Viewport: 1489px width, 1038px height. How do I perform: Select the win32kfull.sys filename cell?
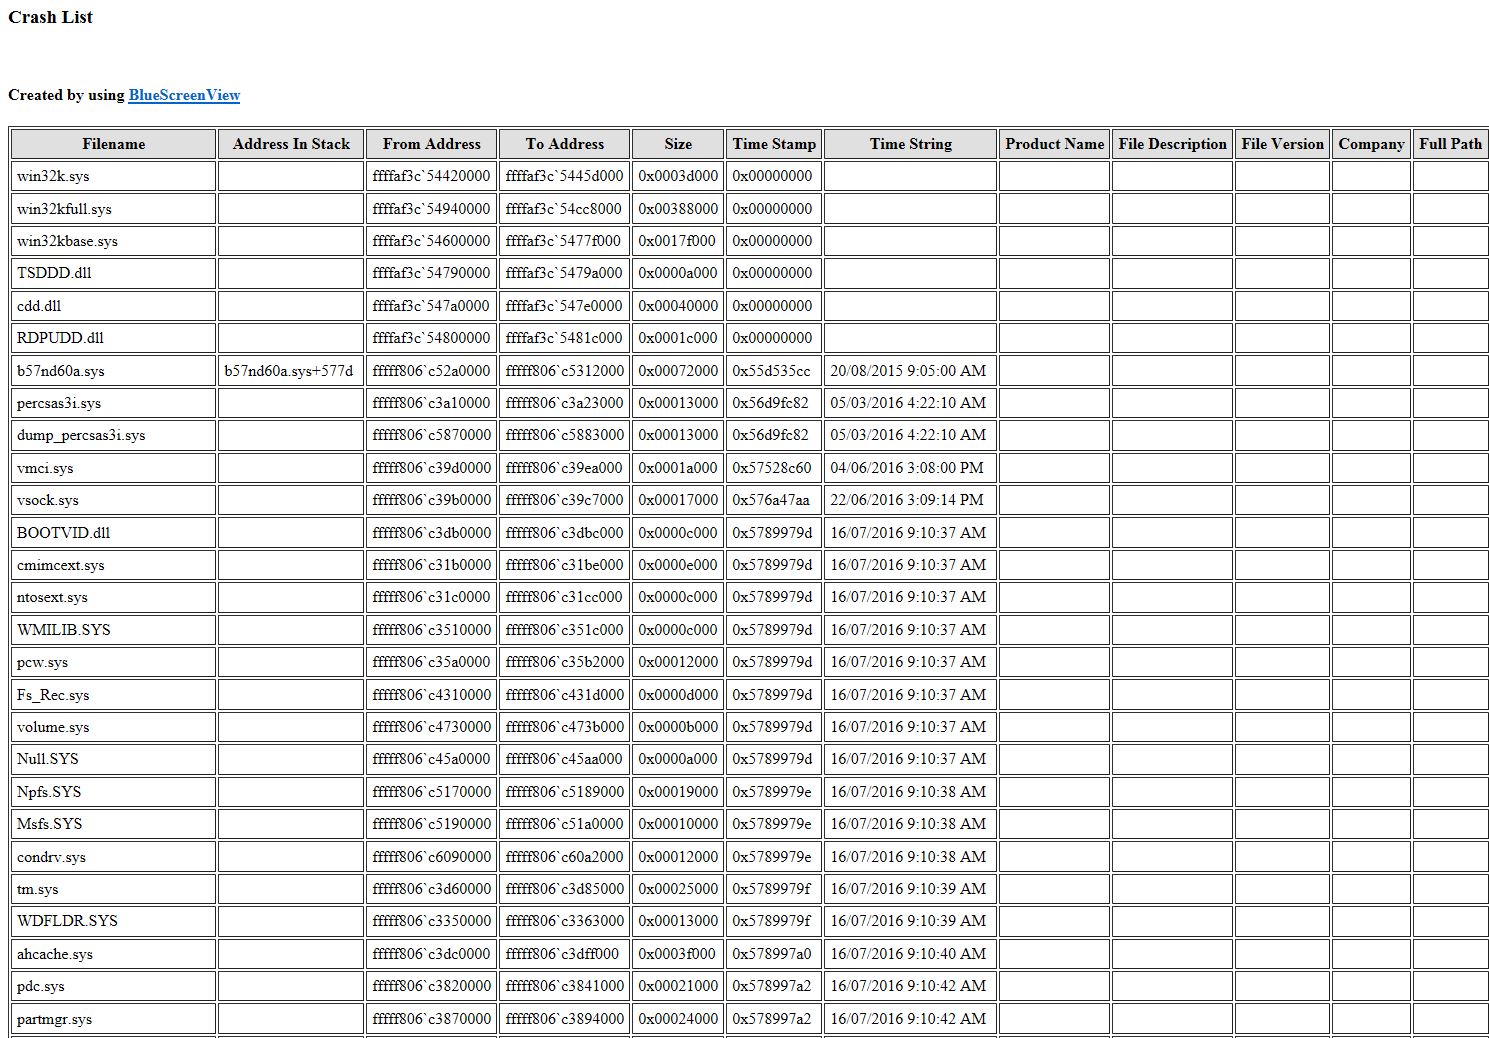point(114,209)
